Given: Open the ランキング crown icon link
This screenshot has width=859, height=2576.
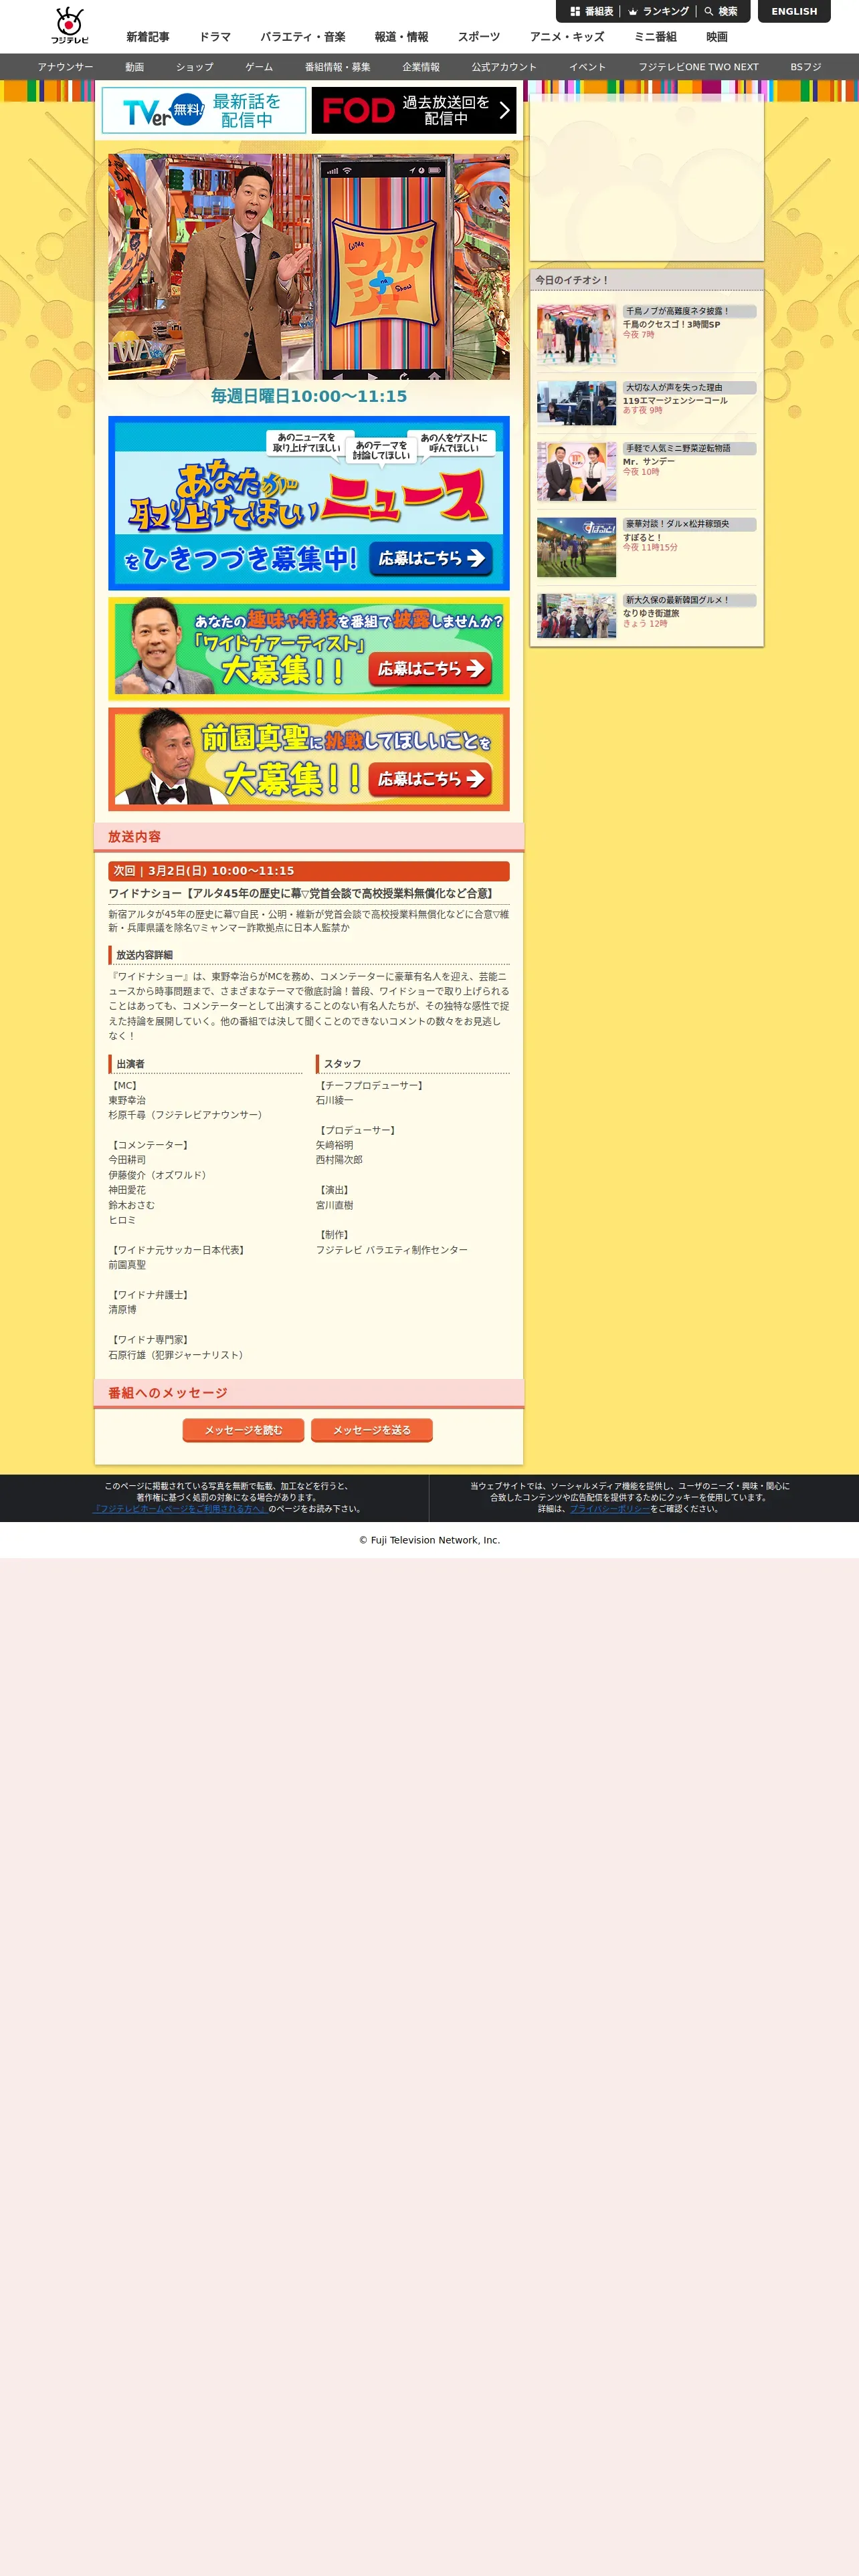Looking at the screenshot, I should pyautogui.click(x=658, y=11).
